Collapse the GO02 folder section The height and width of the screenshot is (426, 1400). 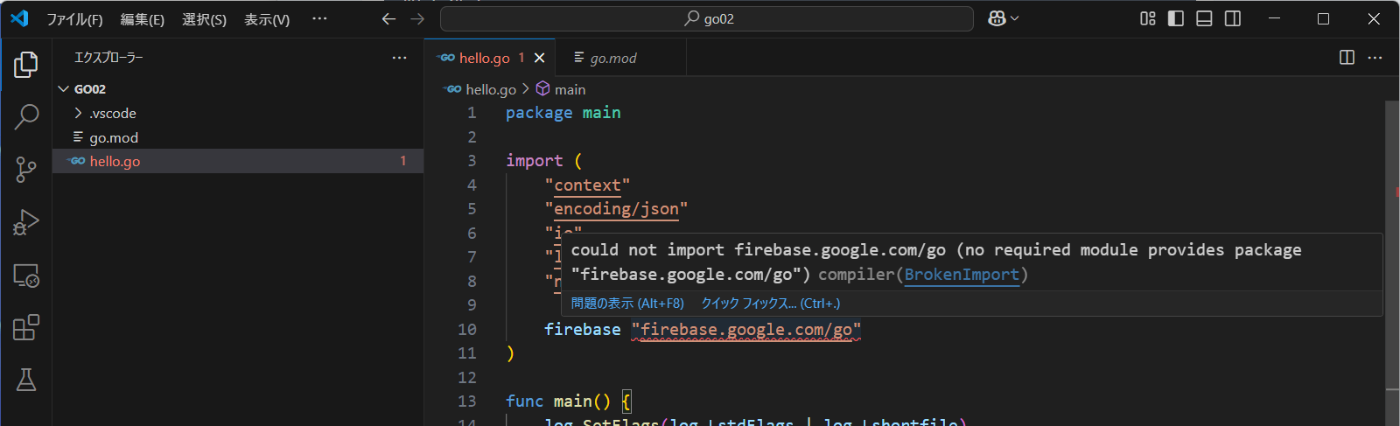(x=238, y=89)
